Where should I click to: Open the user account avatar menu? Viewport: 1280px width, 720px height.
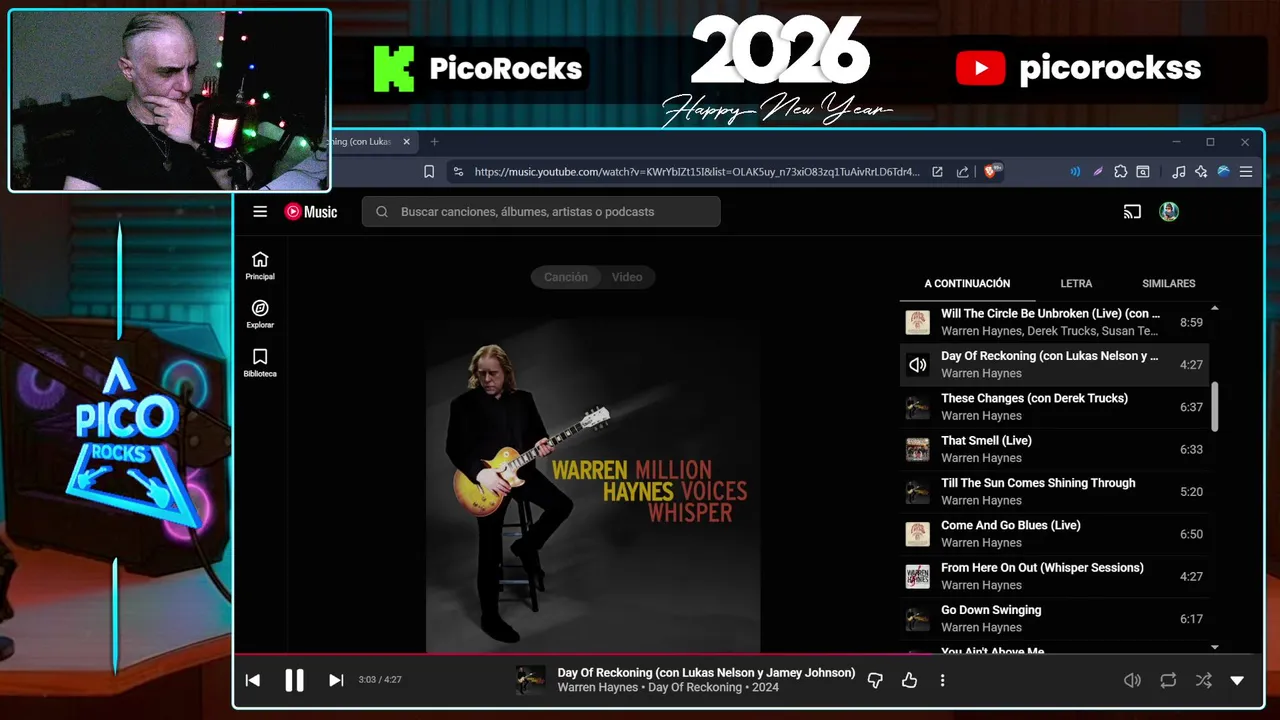tap(1169, 211)
